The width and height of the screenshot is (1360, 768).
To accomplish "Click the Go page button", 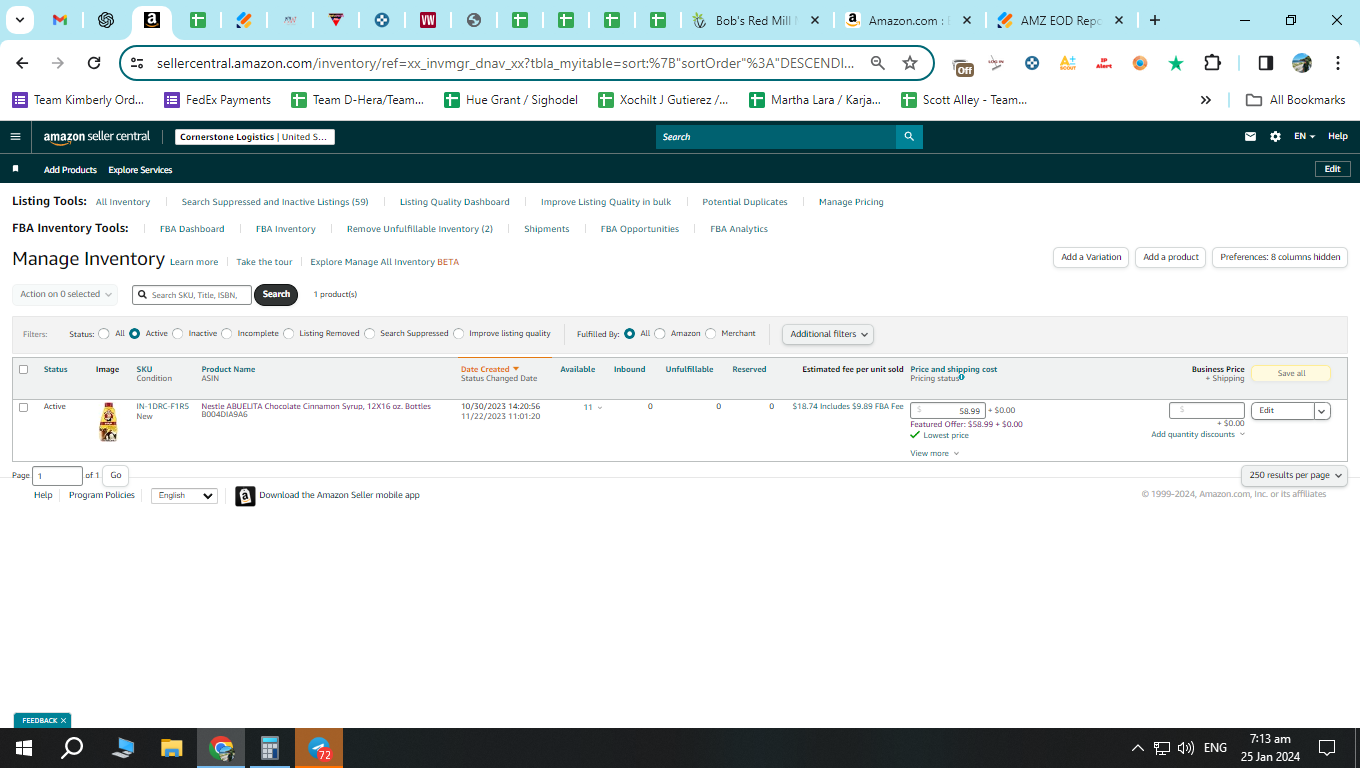I will pyautogui.click(x=116, y=476).
